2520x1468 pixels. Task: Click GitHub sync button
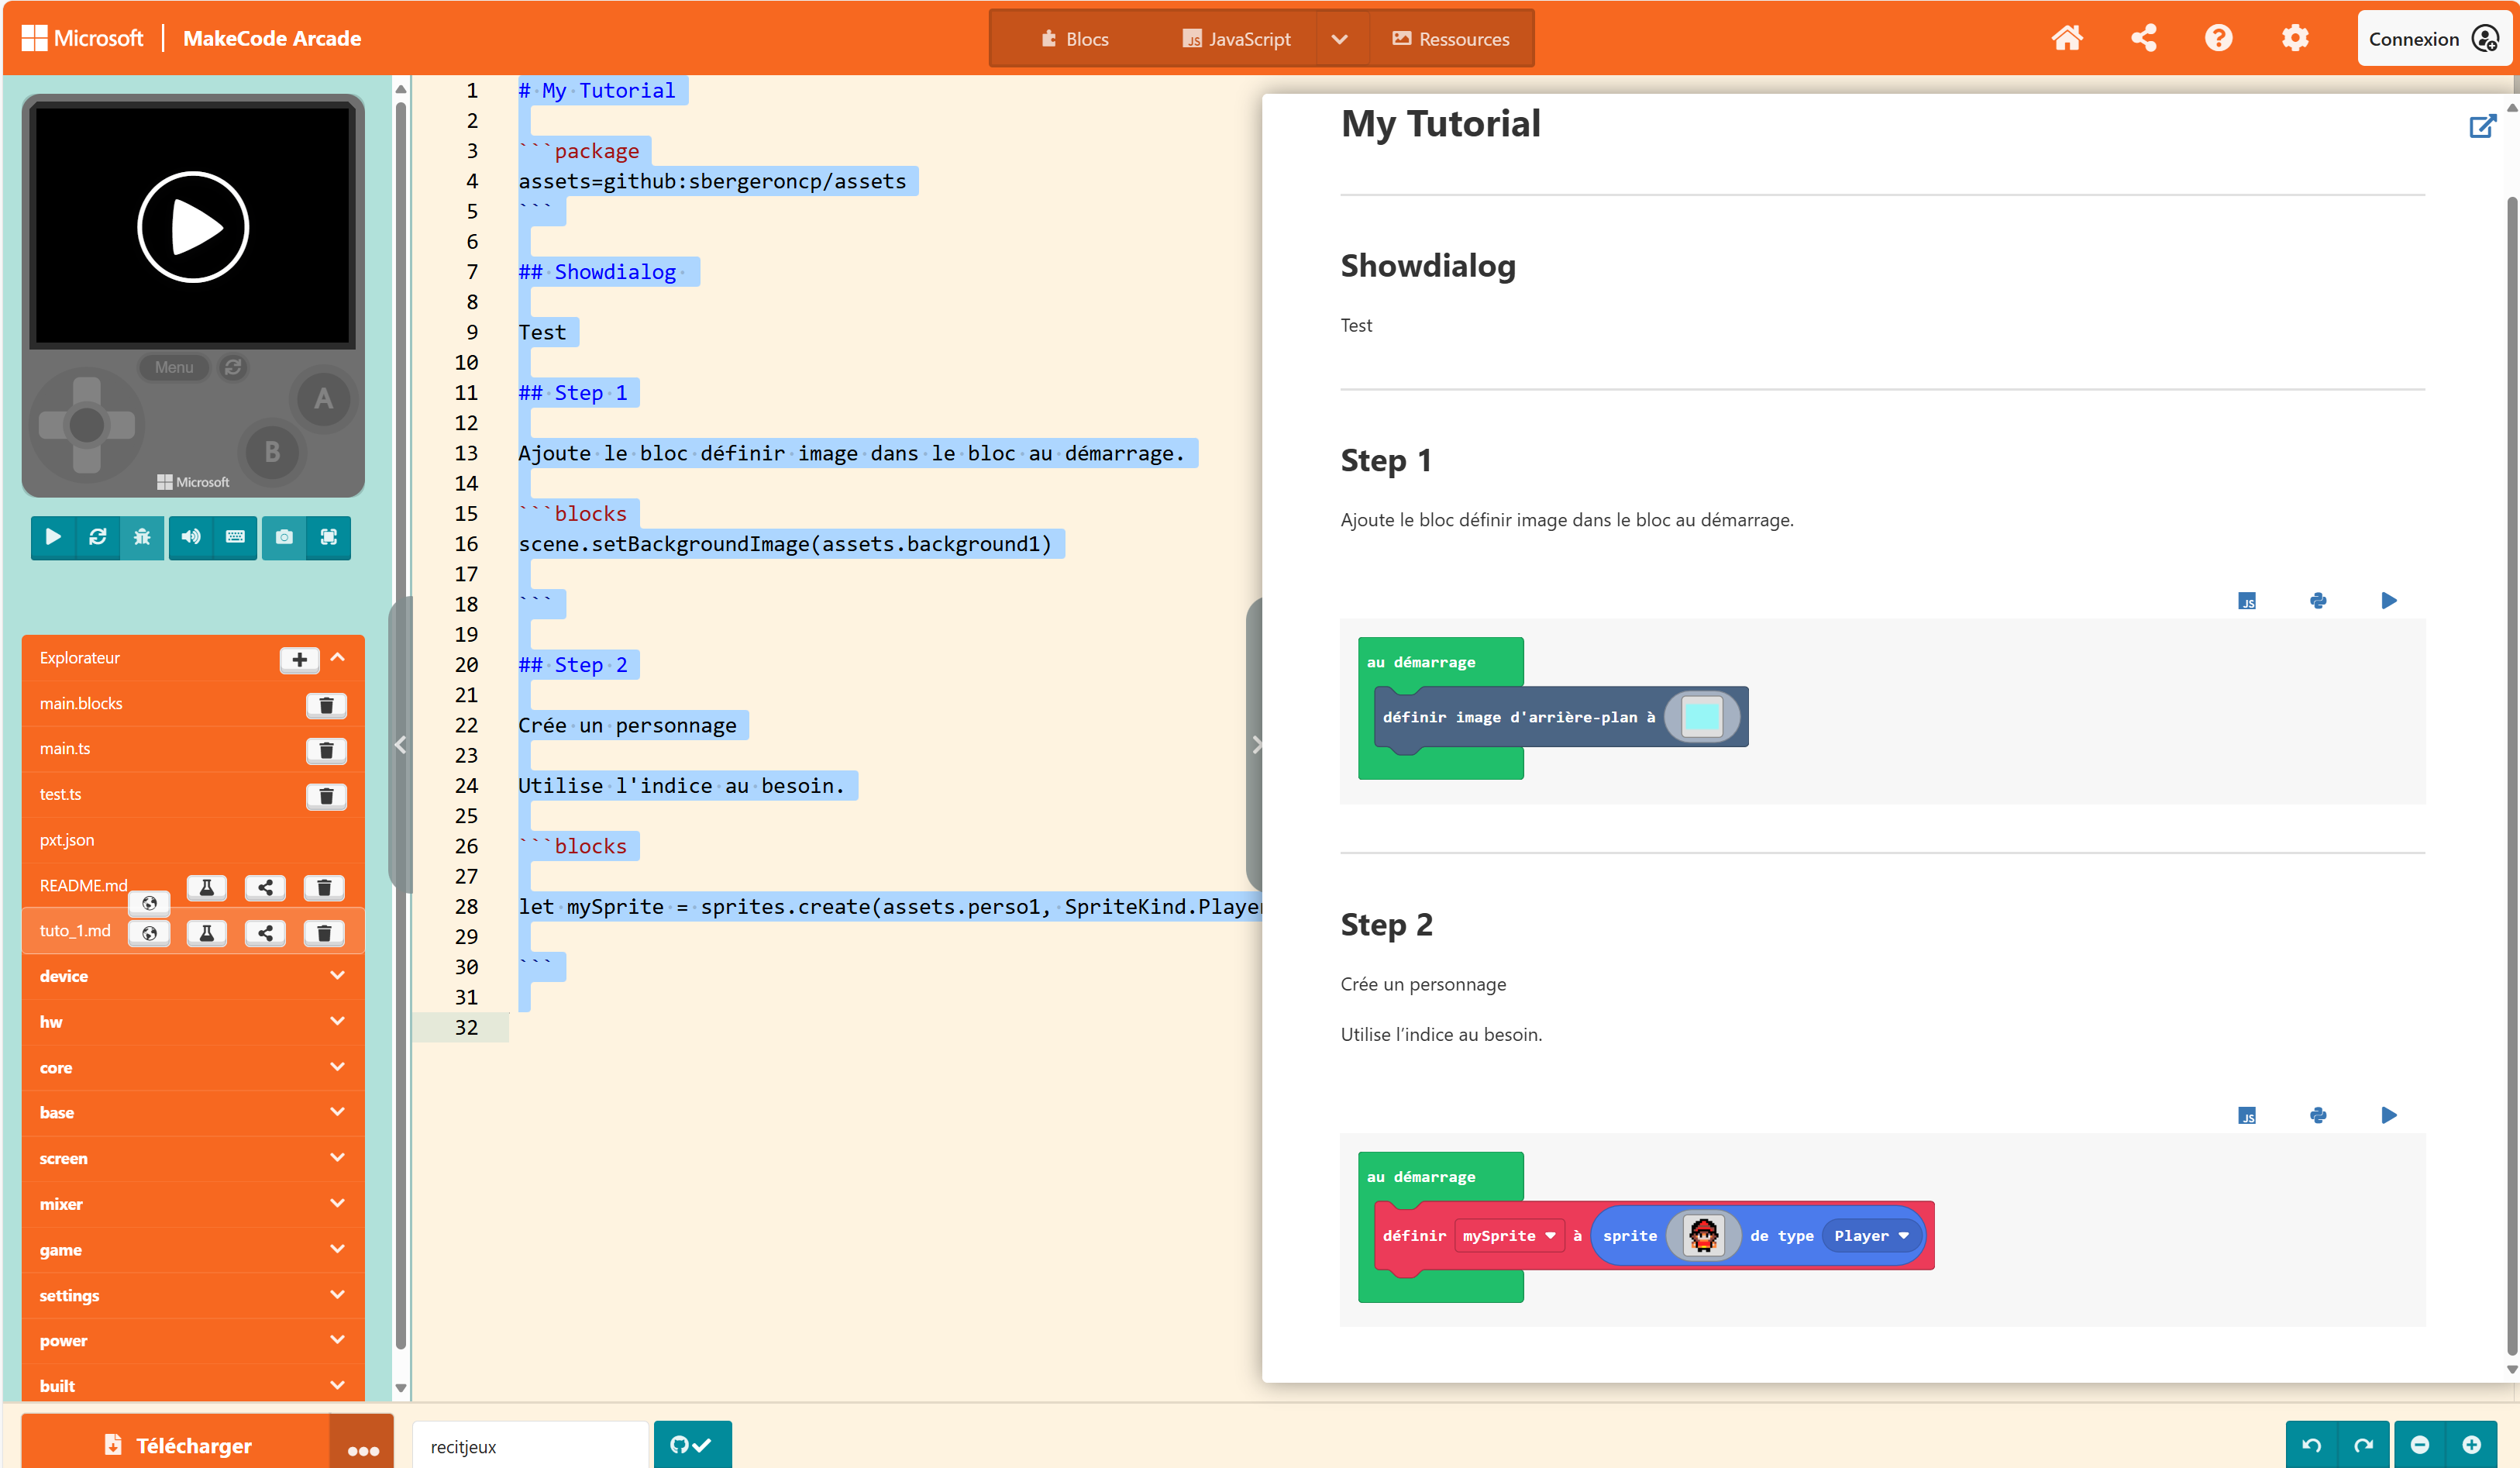692,1445
